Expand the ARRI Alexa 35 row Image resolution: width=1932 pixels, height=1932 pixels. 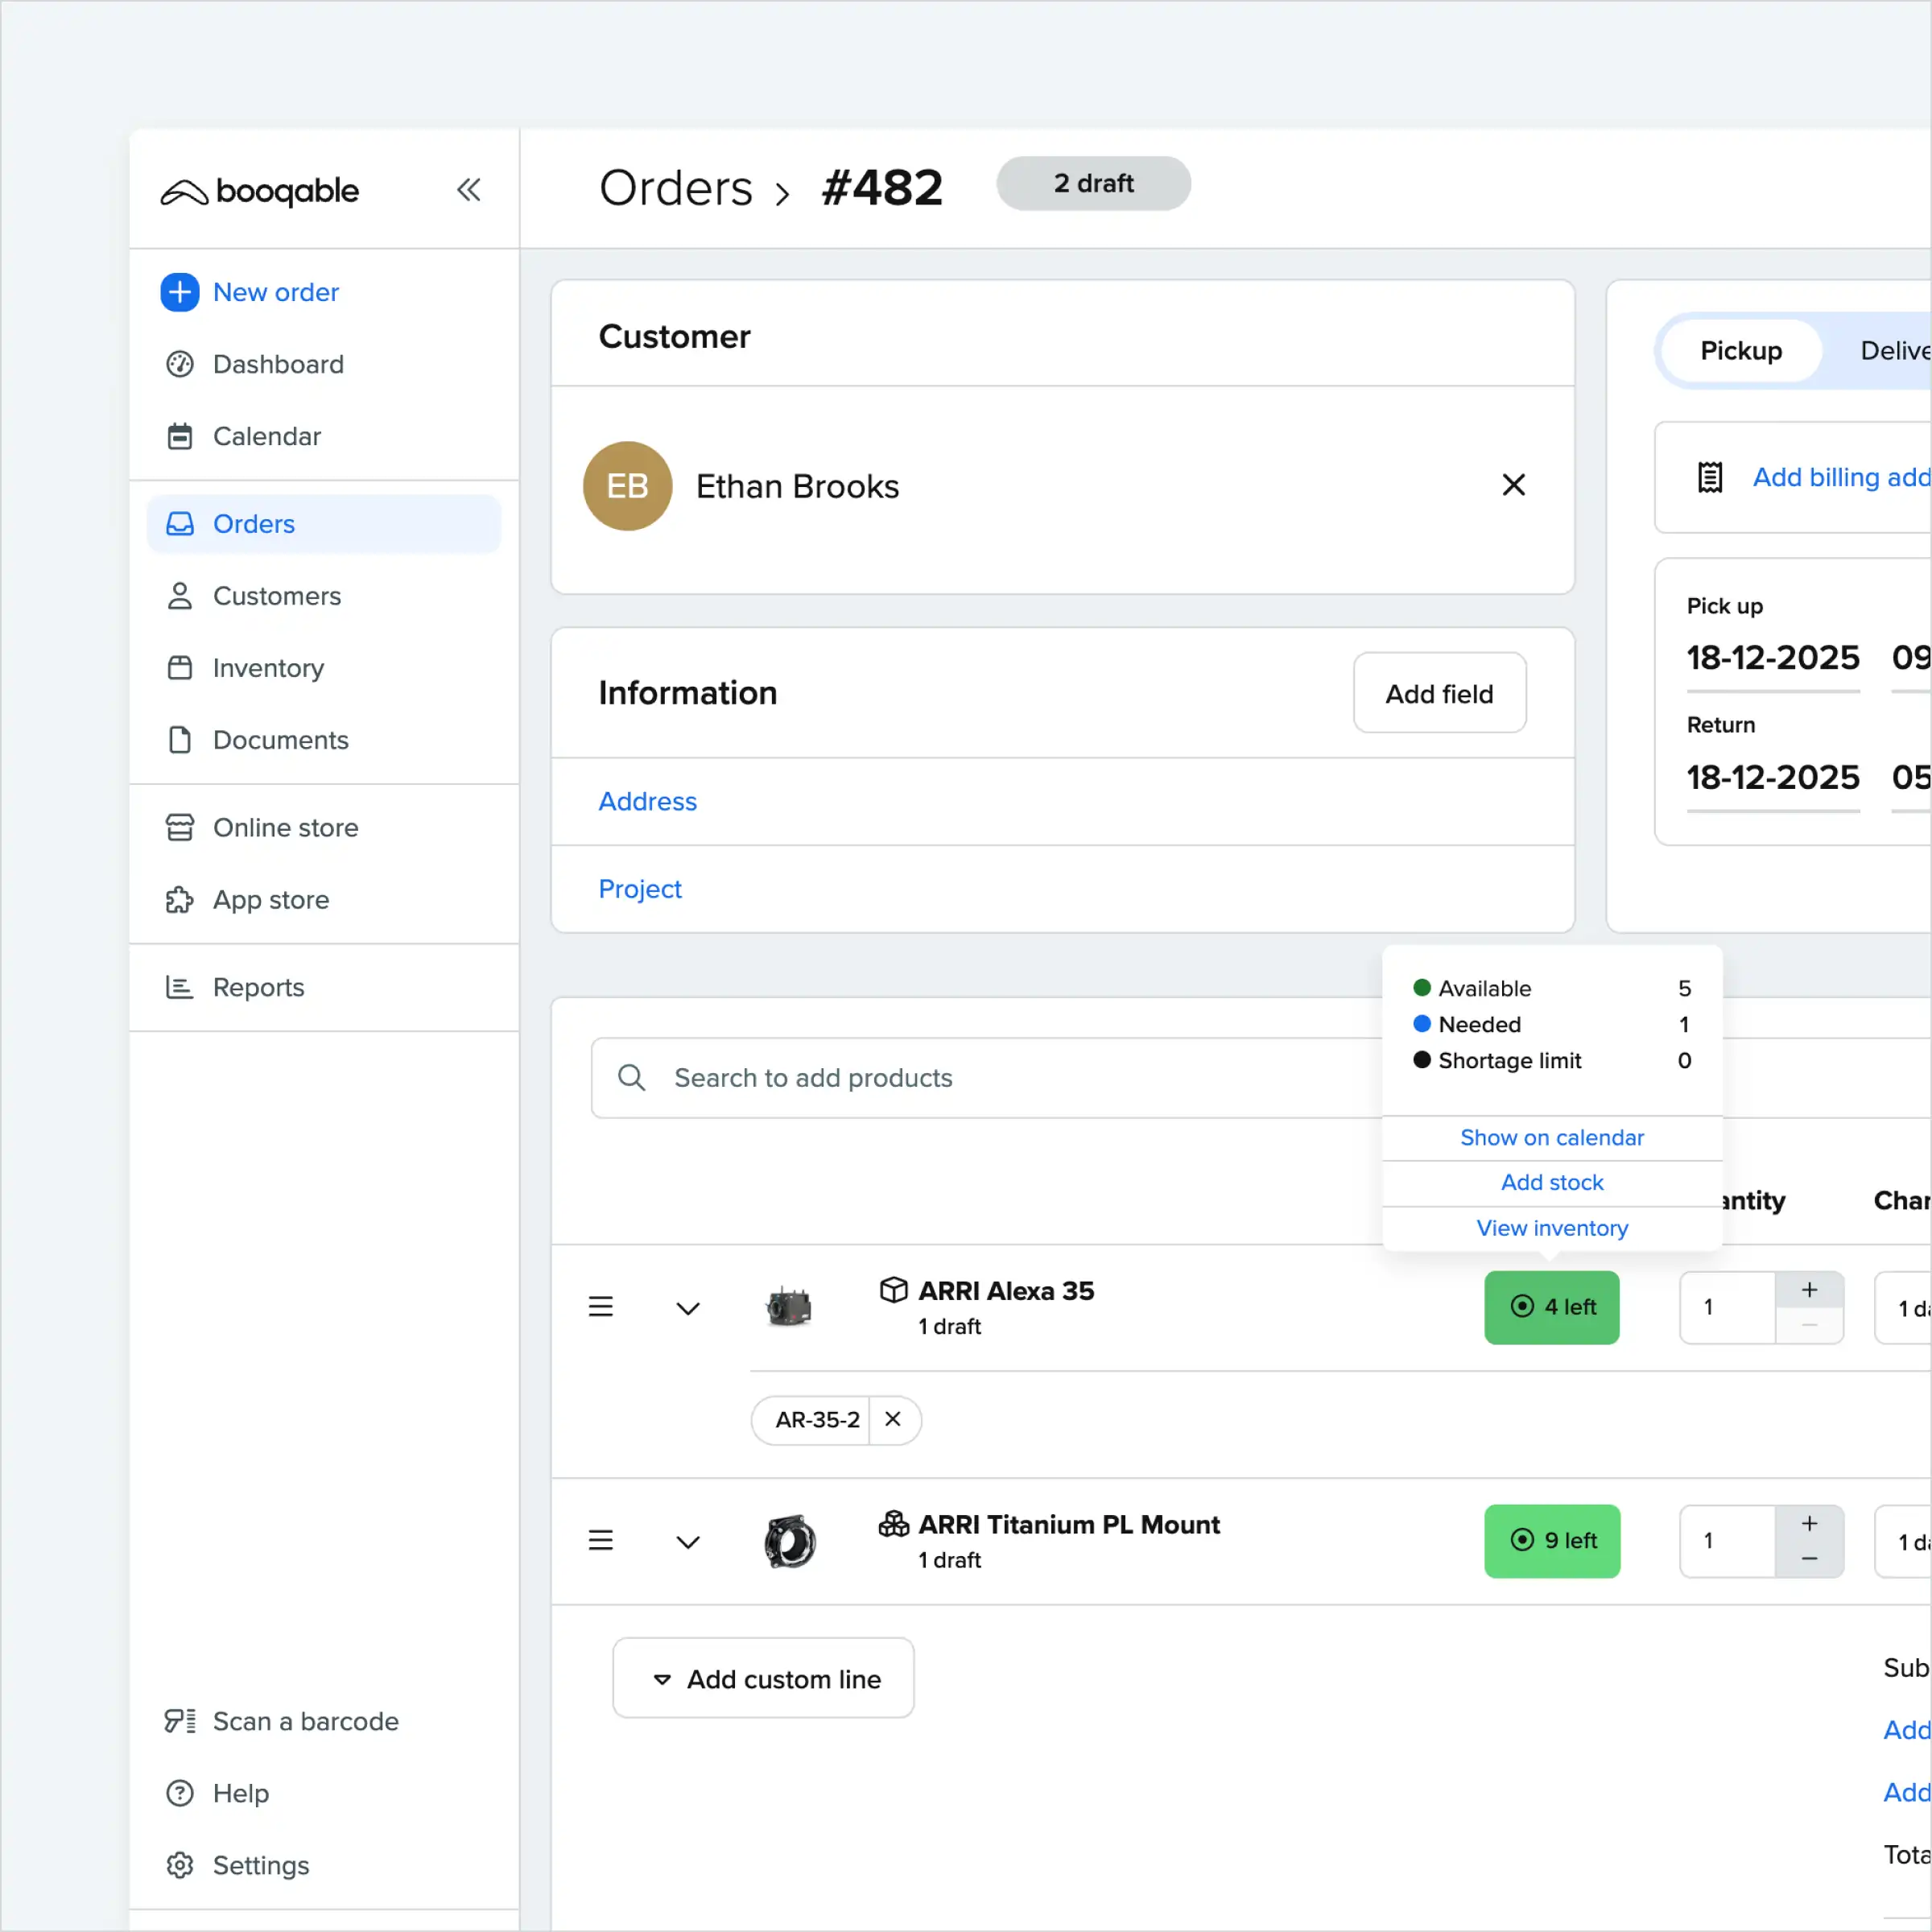pos(687,1307)
